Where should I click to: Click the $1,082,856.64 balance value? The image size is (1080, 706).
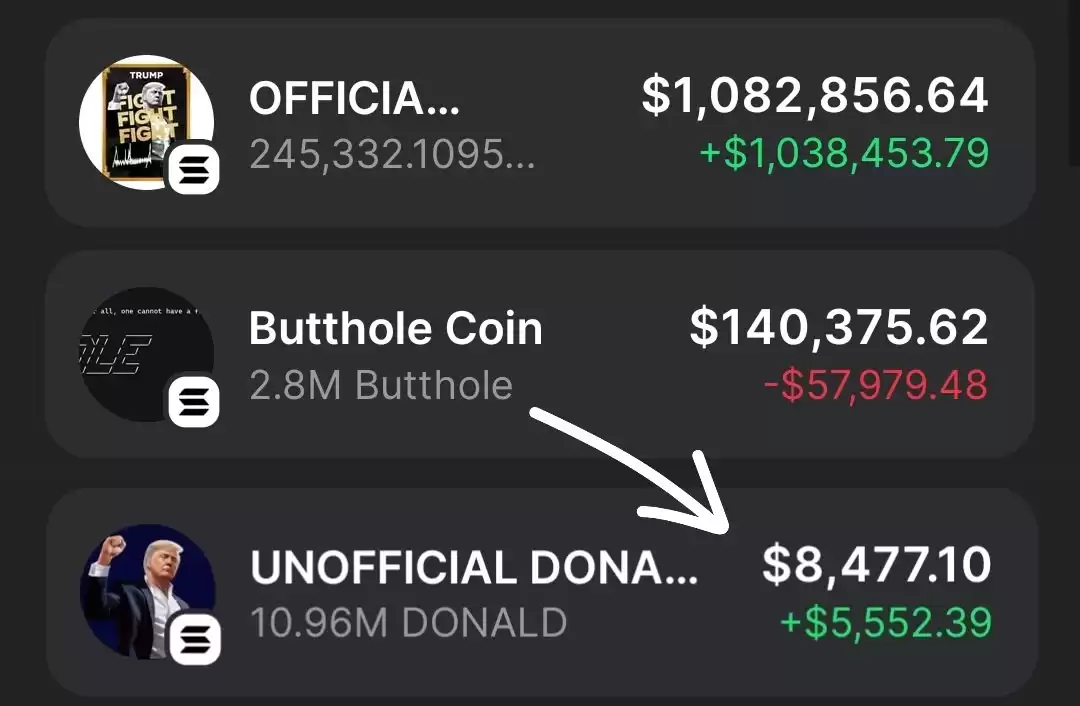pyautogui.click(x=815, y=96)
